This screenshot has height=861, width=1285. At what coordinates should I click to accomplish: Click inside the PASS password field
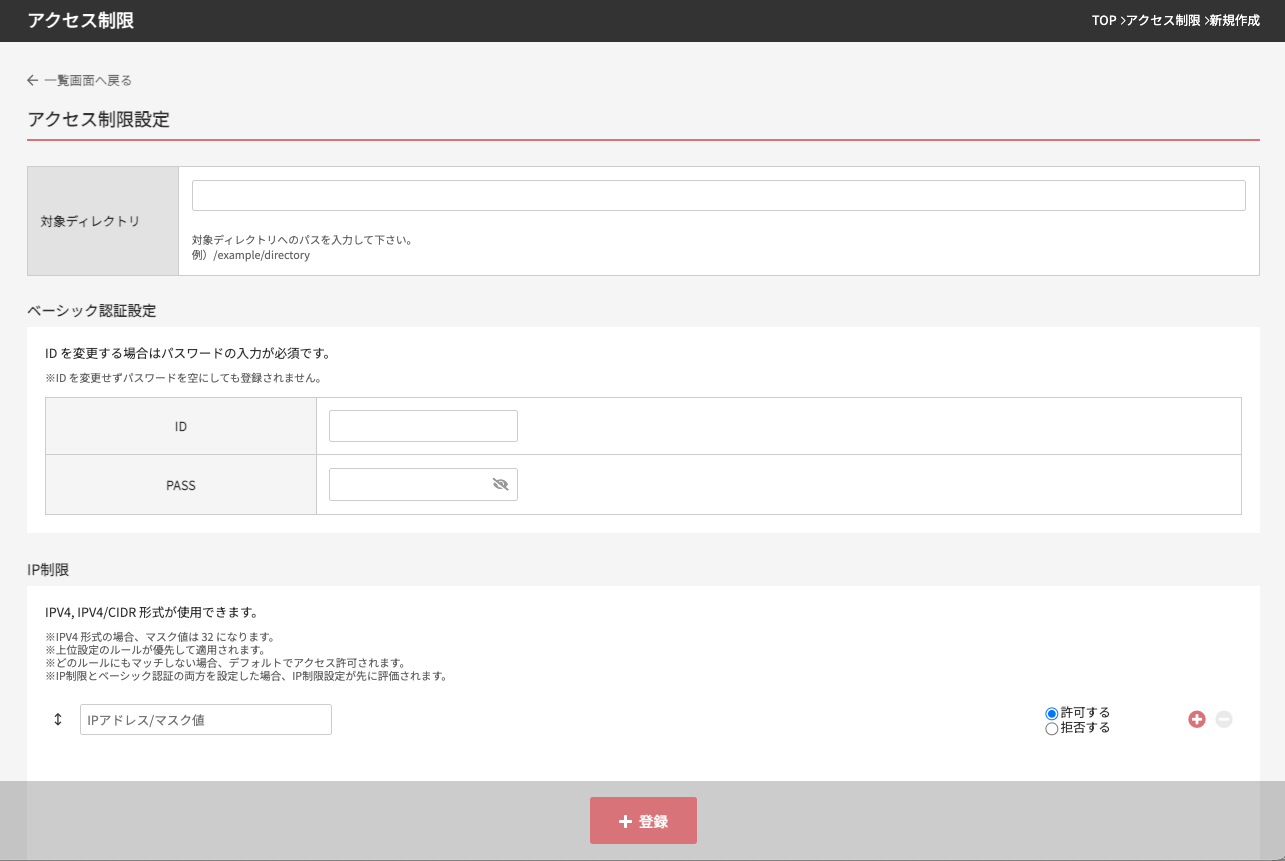[x=408, y=485]
